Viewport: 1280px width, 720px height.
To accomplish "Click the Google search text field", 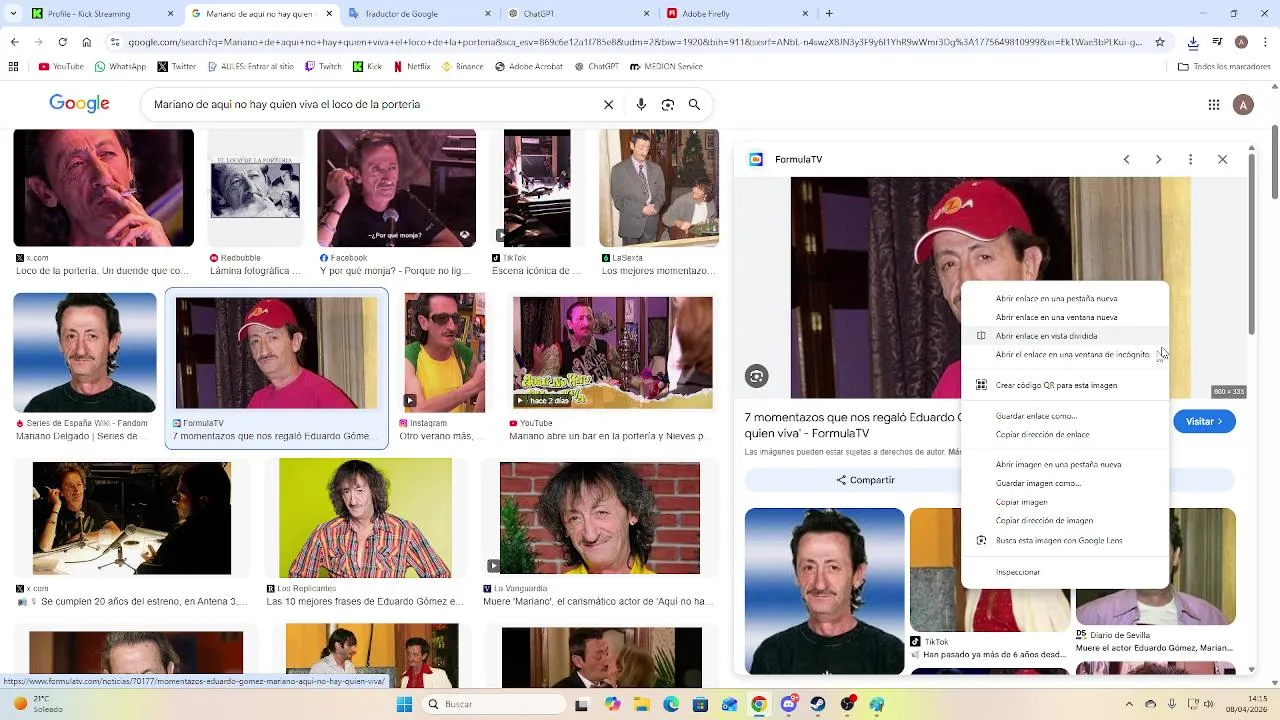I will pyautogui.click(x=370, y=105).
